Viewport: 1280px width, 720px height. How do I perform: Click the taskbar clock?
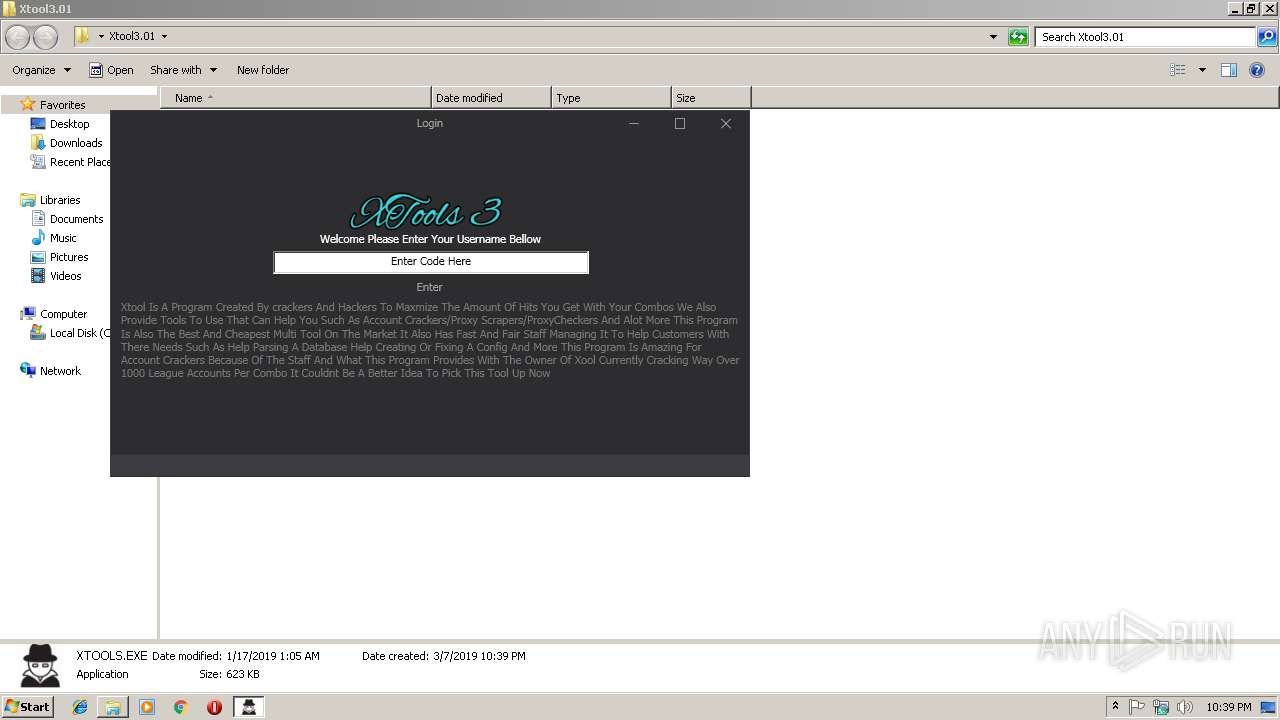[1228, 707]
